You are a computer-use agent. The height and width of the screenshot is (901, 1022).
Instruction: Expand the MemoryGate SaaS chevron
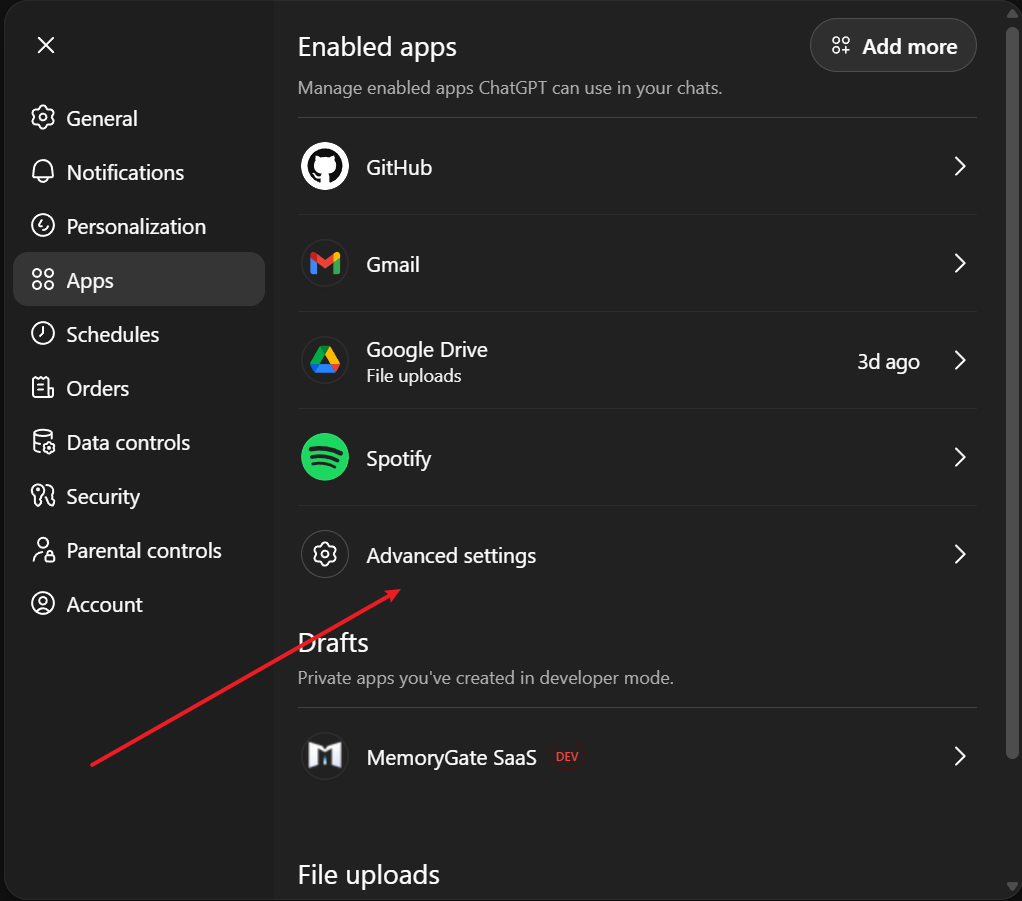coord(959,757)
